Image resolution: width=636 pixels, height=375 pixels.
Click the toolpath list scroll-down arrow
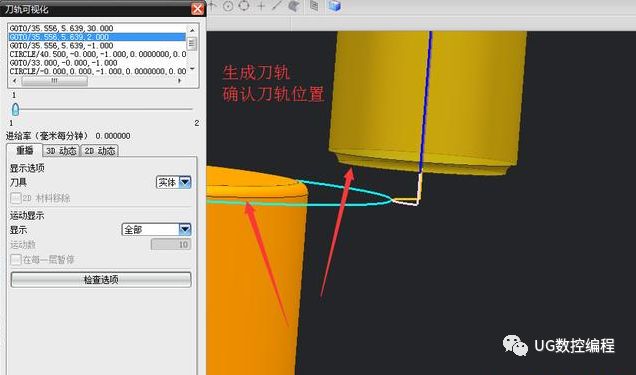pos(192,69)
